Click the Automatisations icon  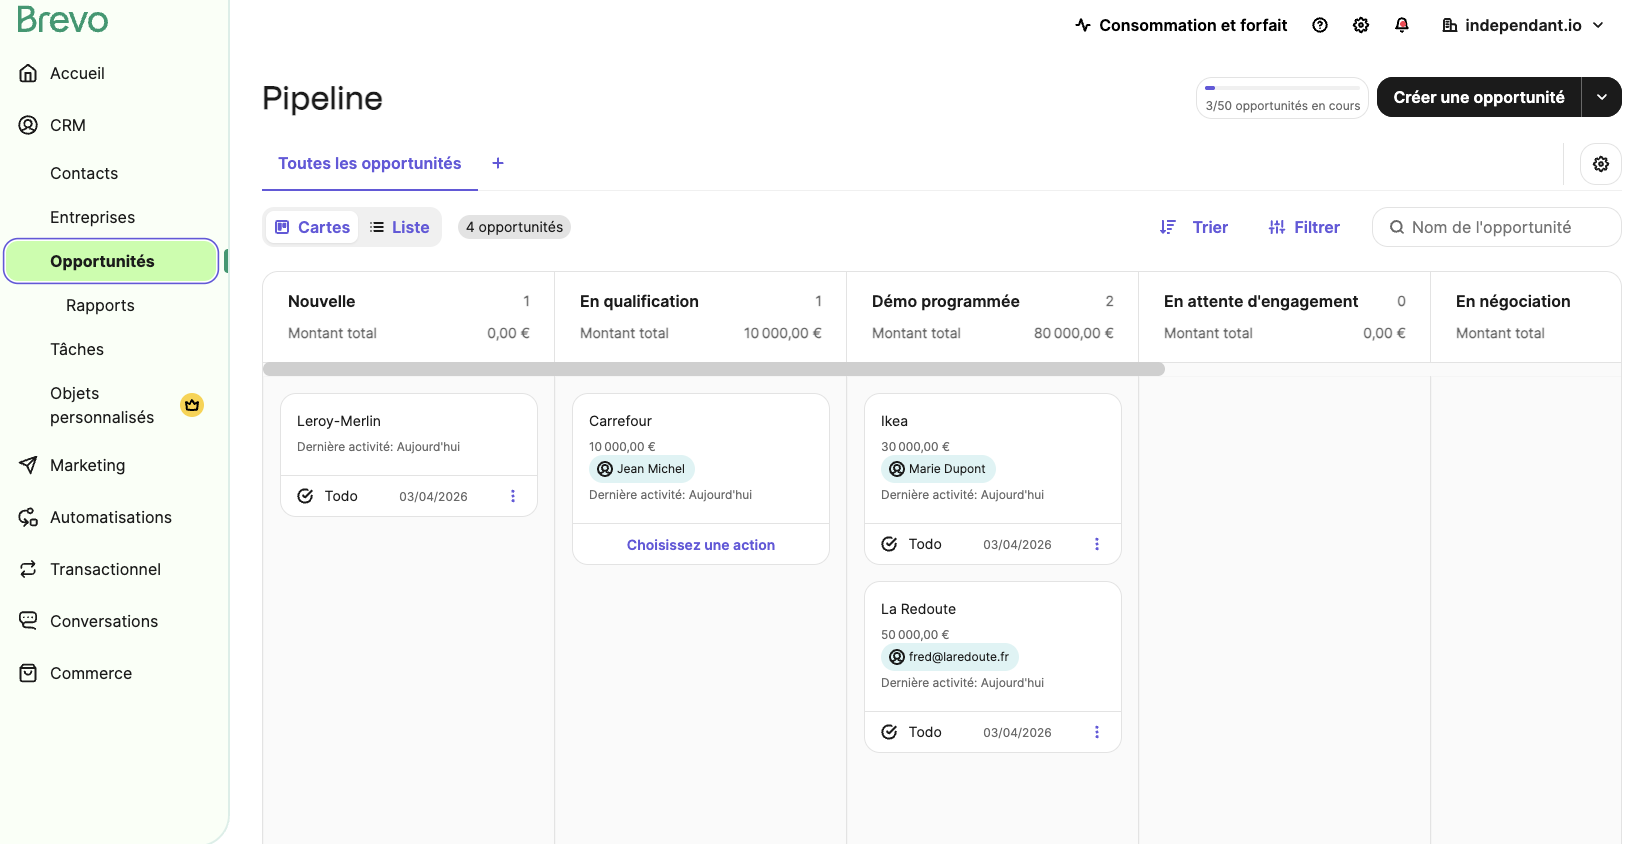click(x=28, y=517)
